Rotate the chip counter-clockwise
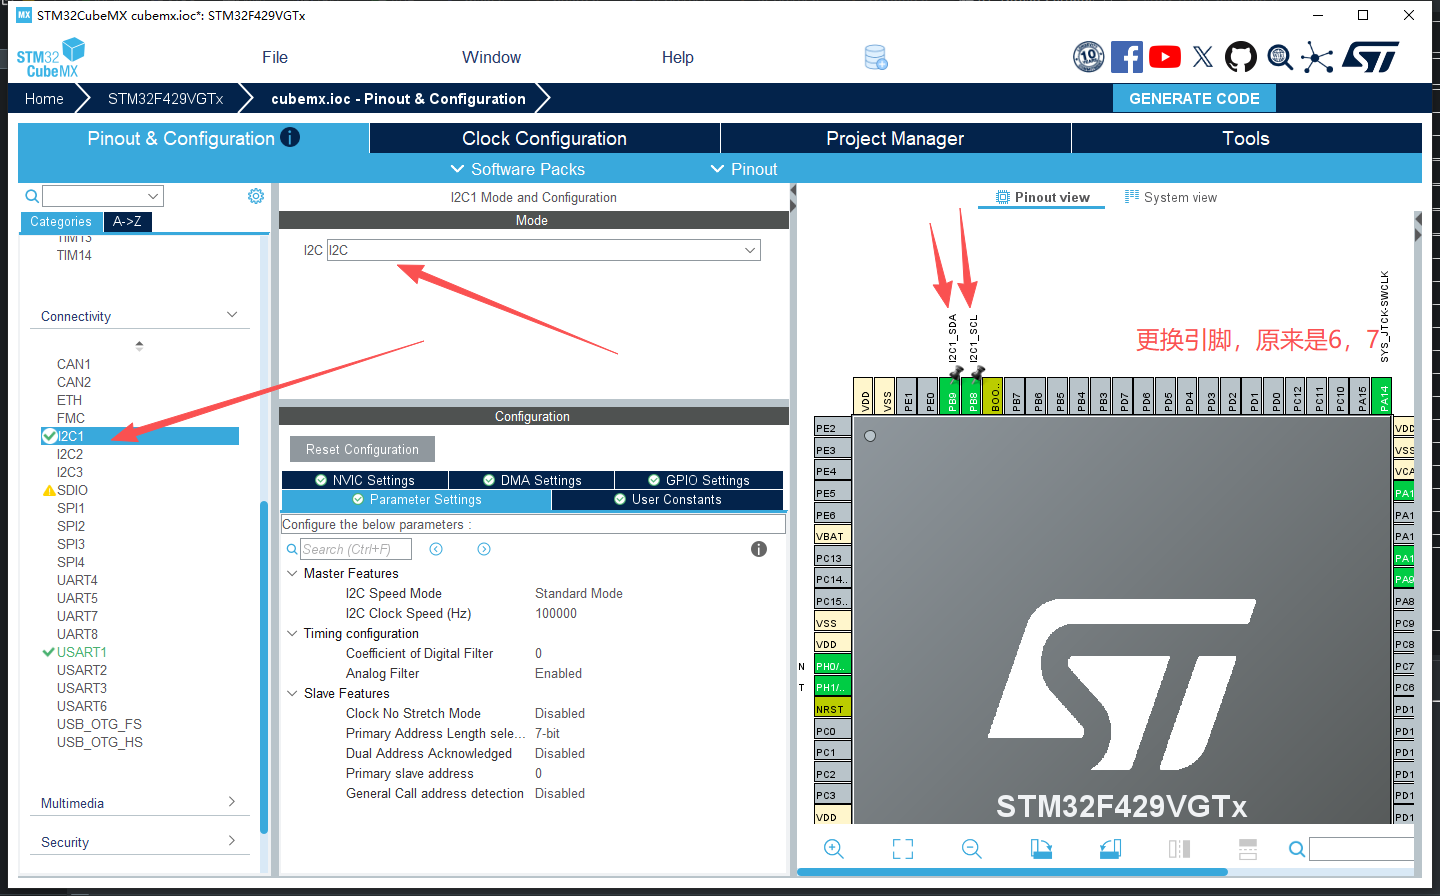The height and width of the screenshot is (896, 1440). point(1110,849)
